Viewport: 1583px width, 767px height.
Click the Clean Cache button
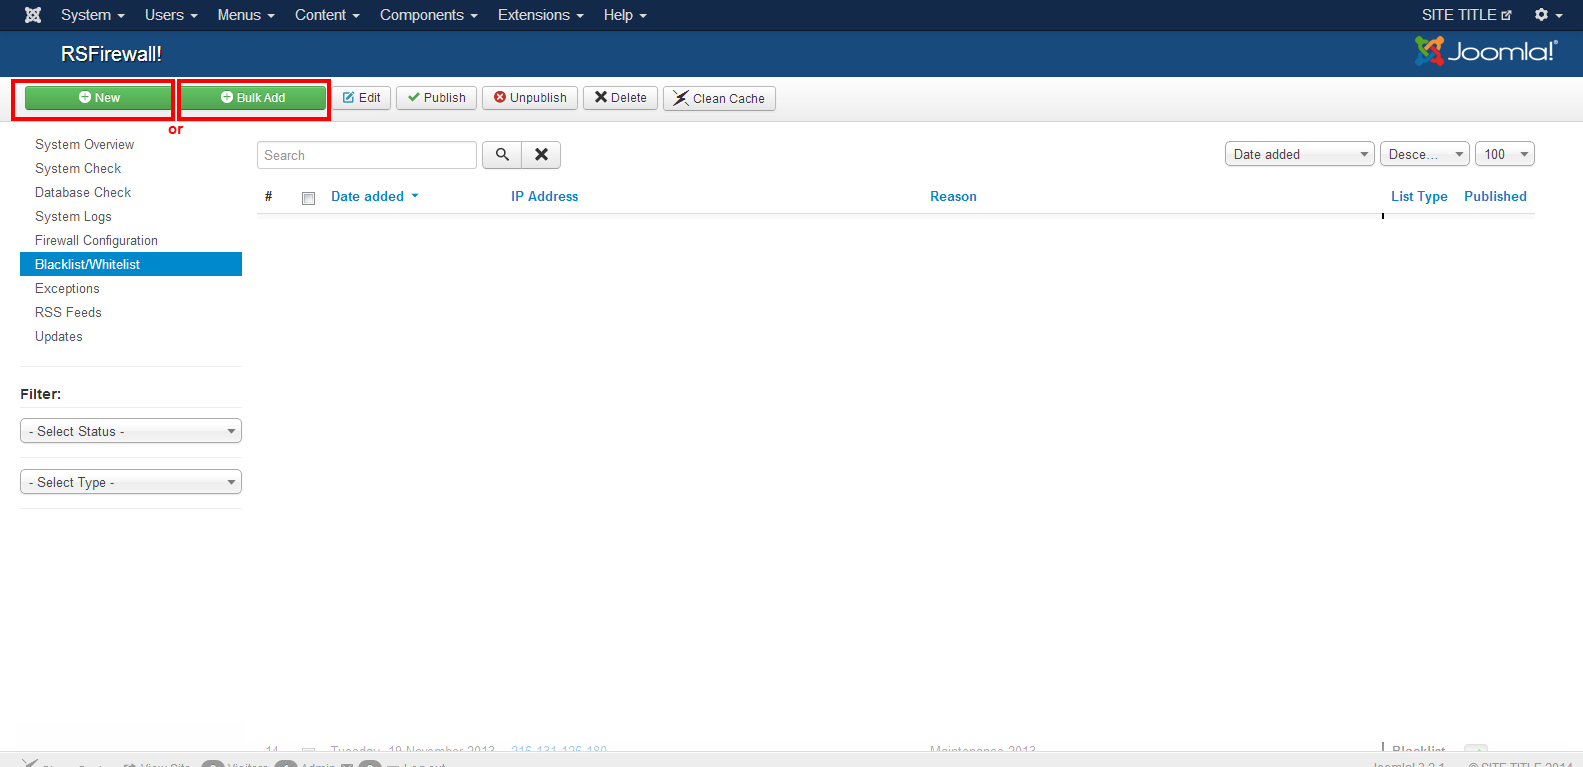(719, 98)
